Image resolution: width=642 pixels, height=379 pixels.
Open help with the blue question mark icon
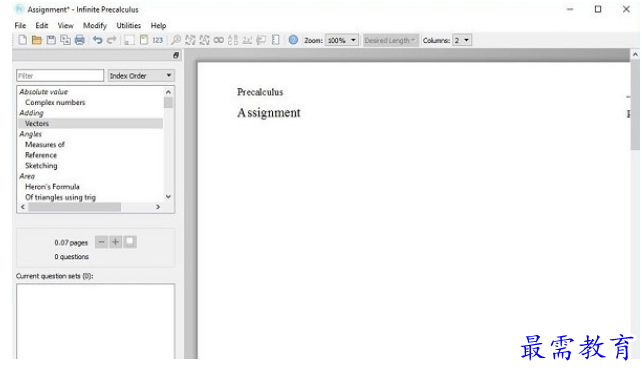point(293,40)
